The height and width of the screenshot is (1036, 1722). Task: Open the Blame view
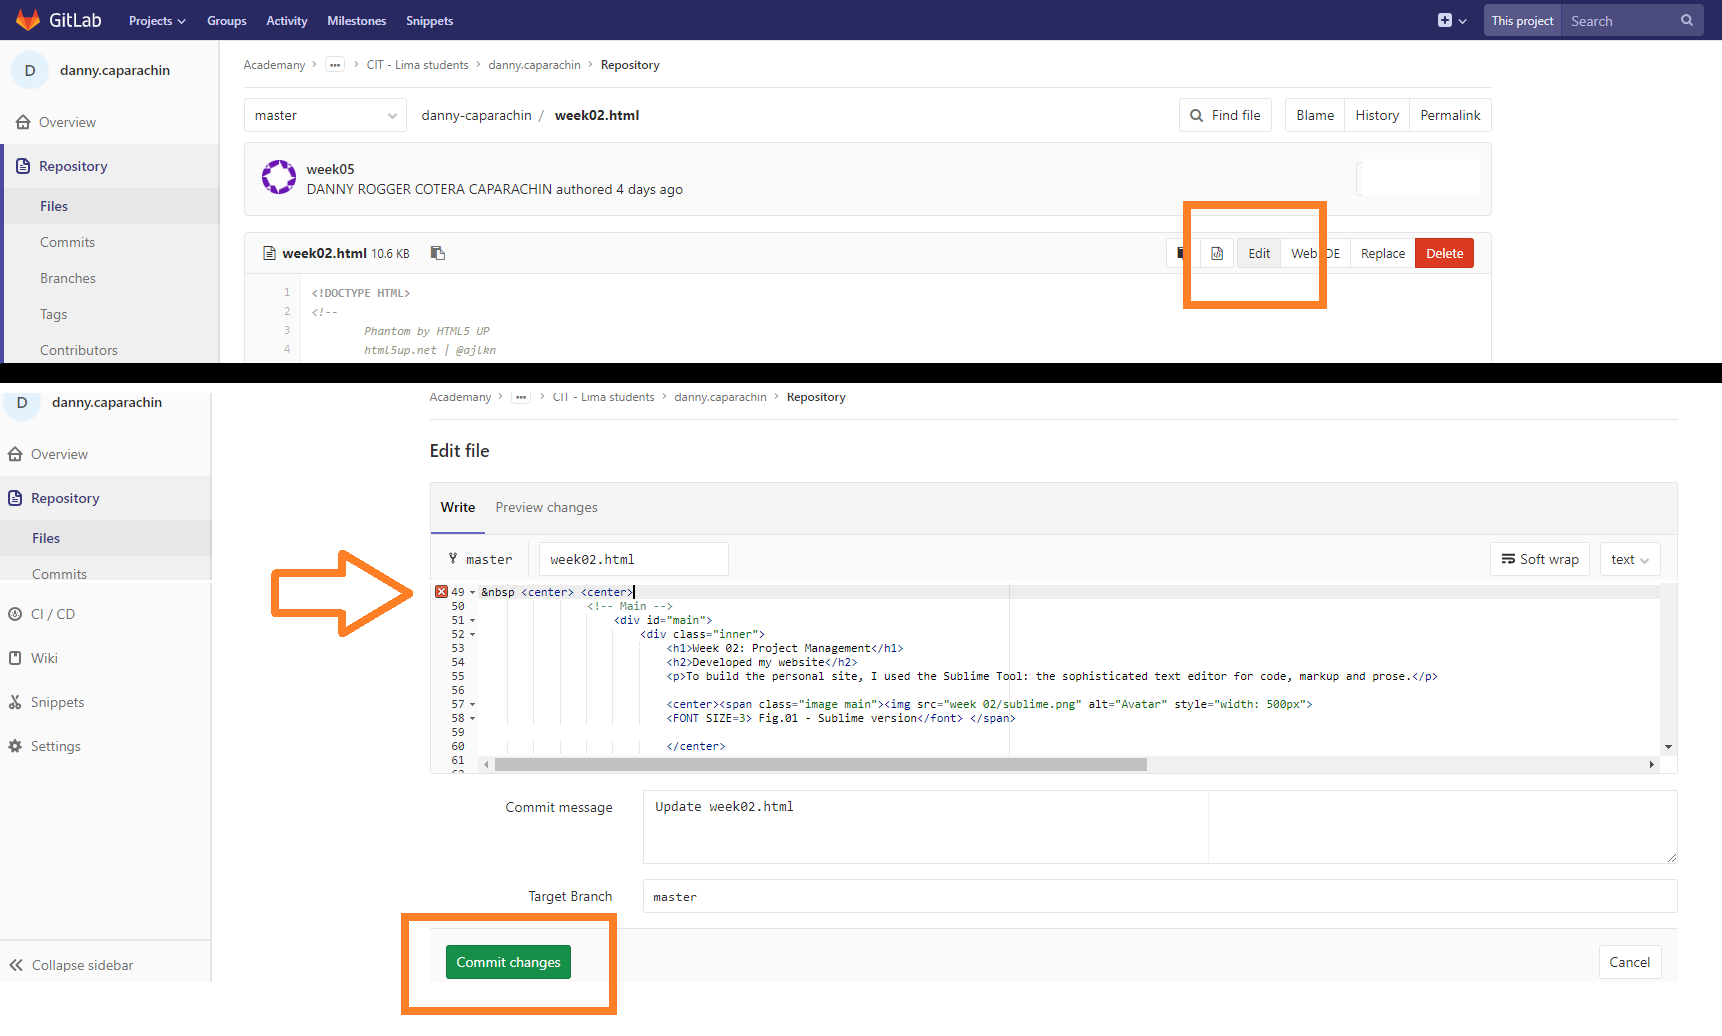click(1315, 115)
